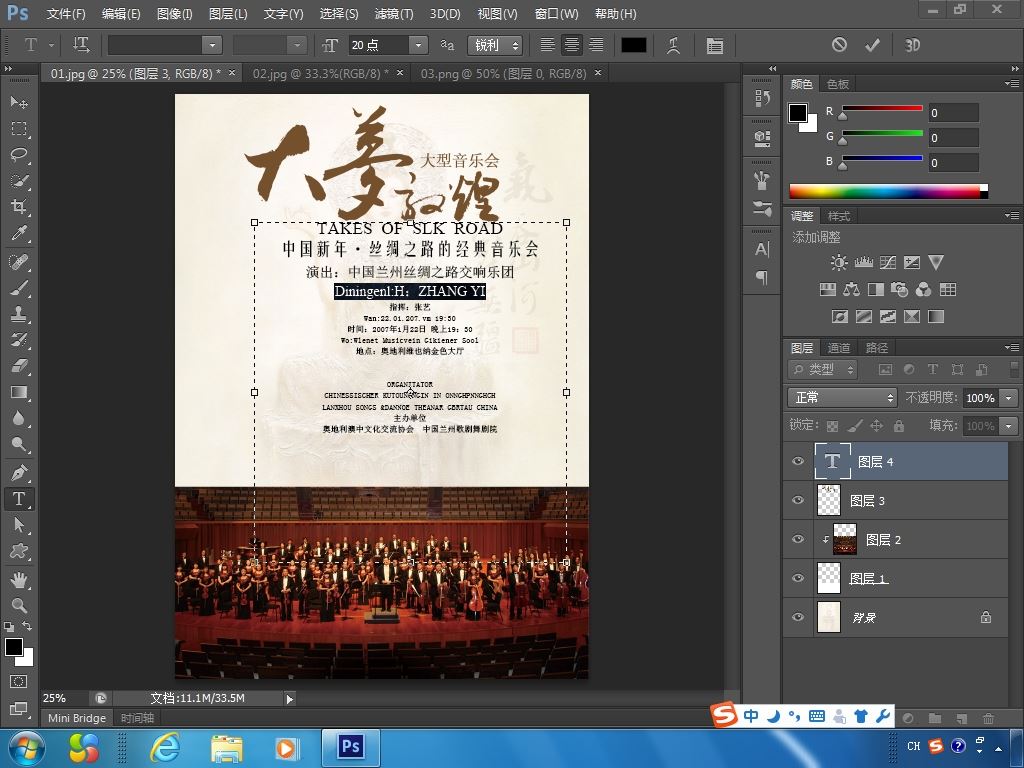Open font size 20 点 dropdown
The height and width of the screenshot is (768, 1024).
coord(418,45)
